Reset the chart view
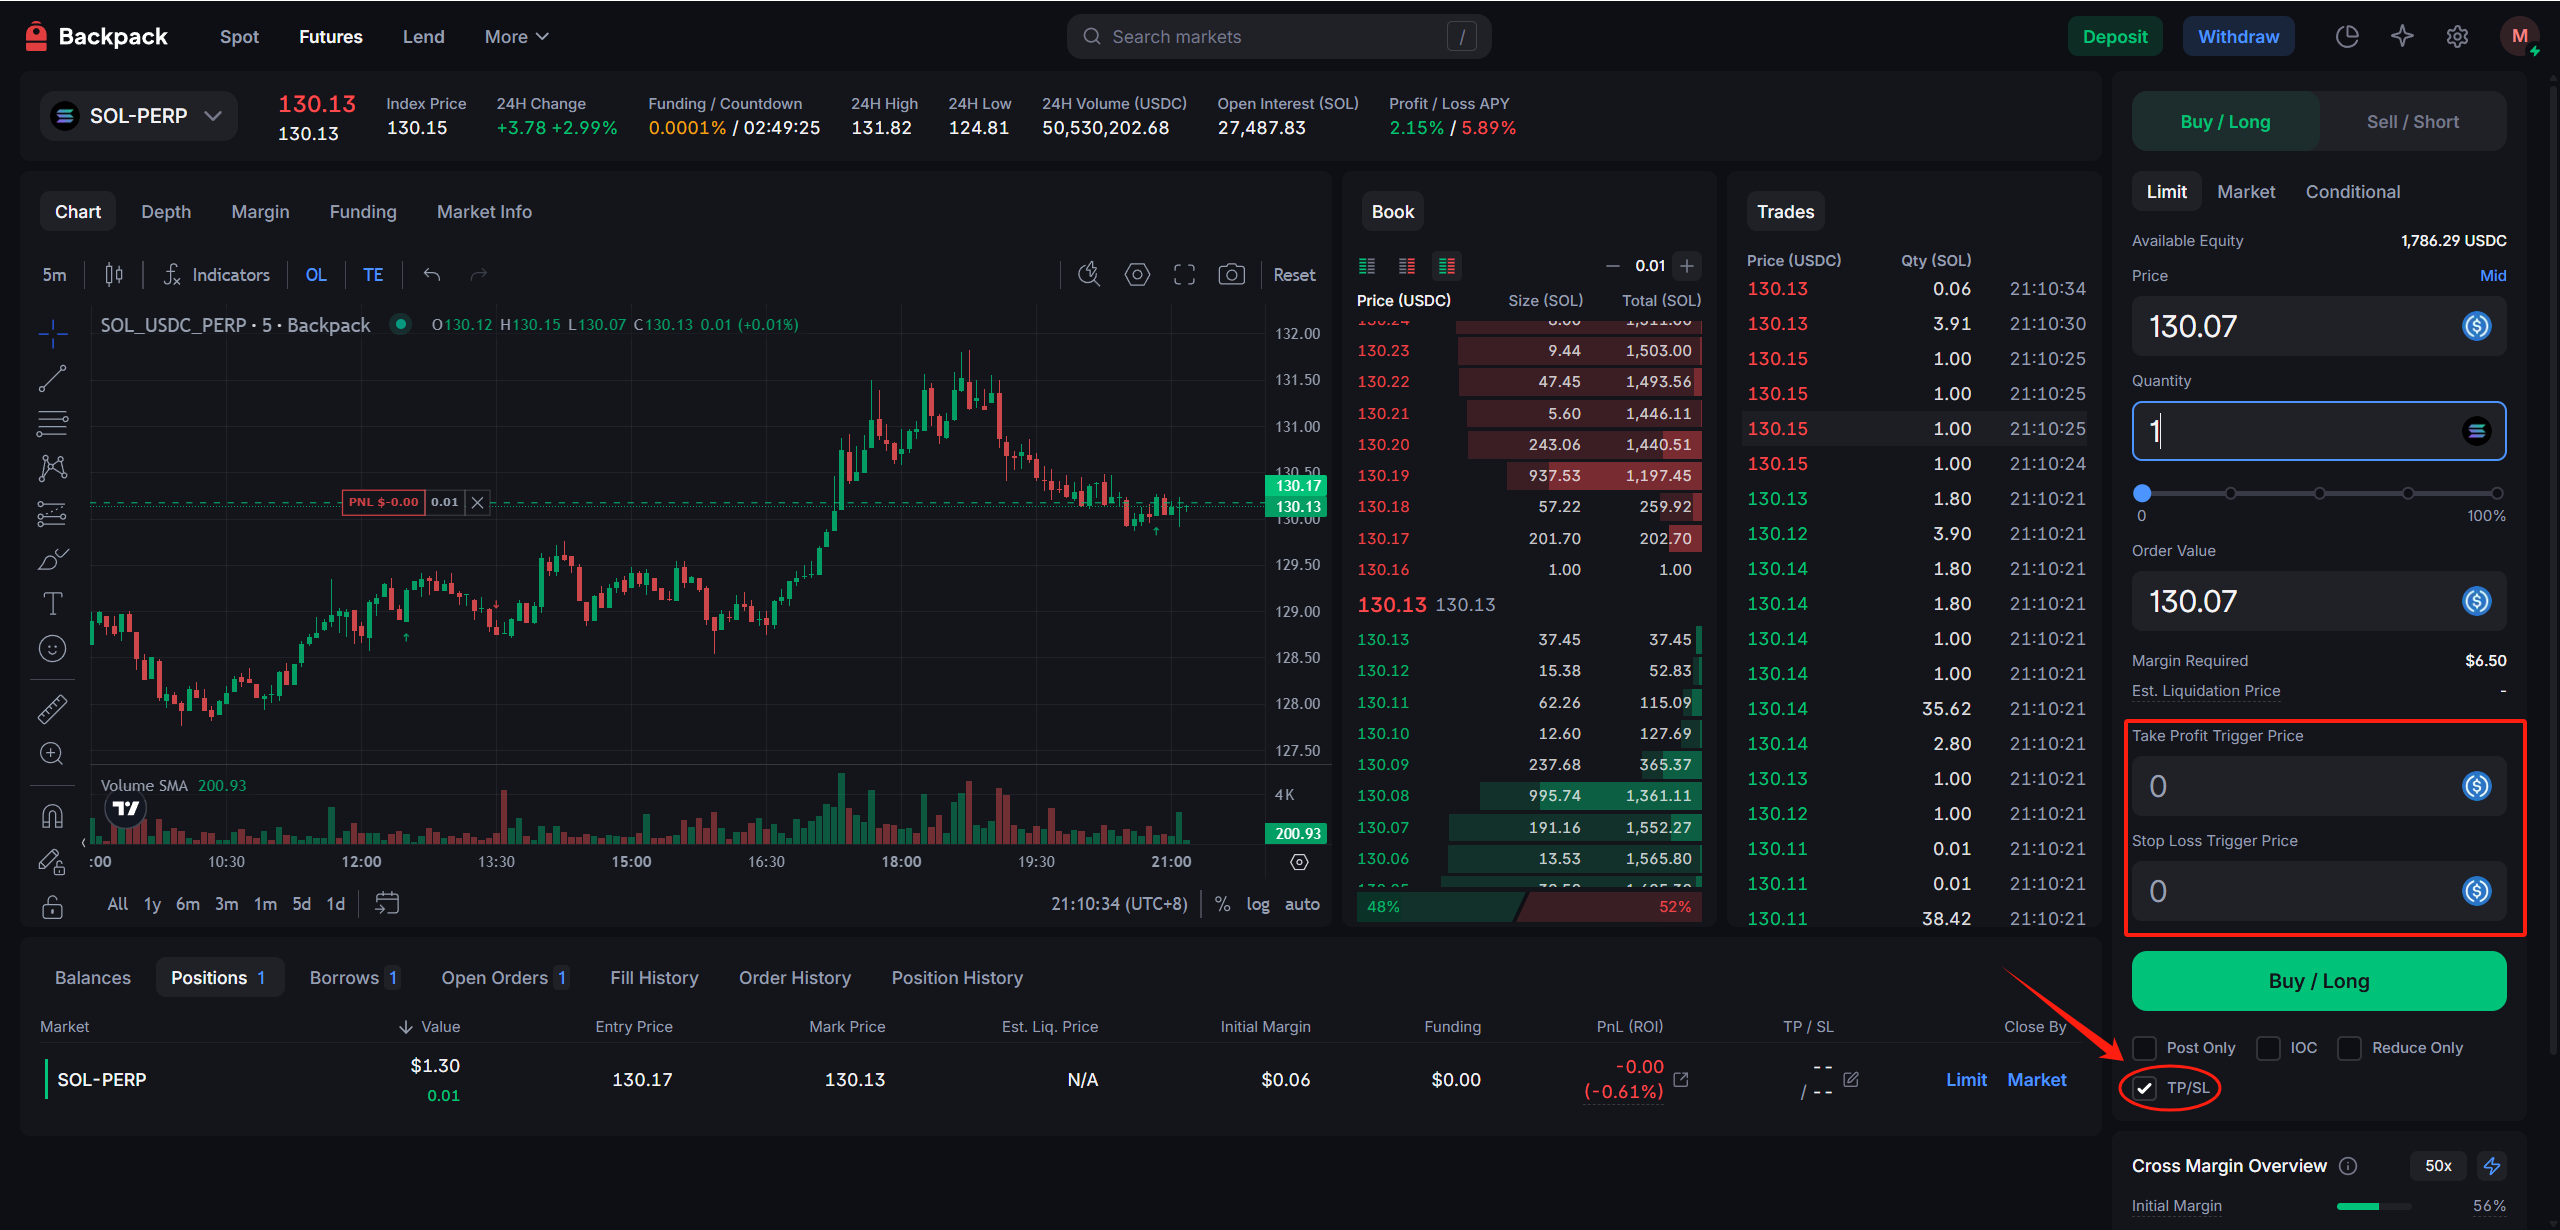Image resolution: width=2560 pixels, height=1230 pixels. (1294, 274)
